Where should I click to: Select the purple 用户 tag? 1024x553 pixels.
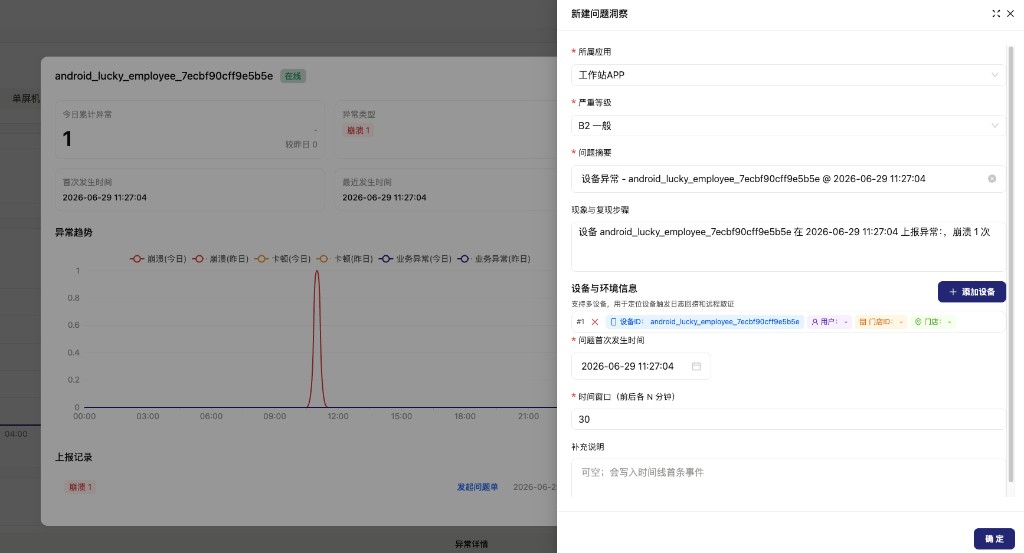coord(829,322)
